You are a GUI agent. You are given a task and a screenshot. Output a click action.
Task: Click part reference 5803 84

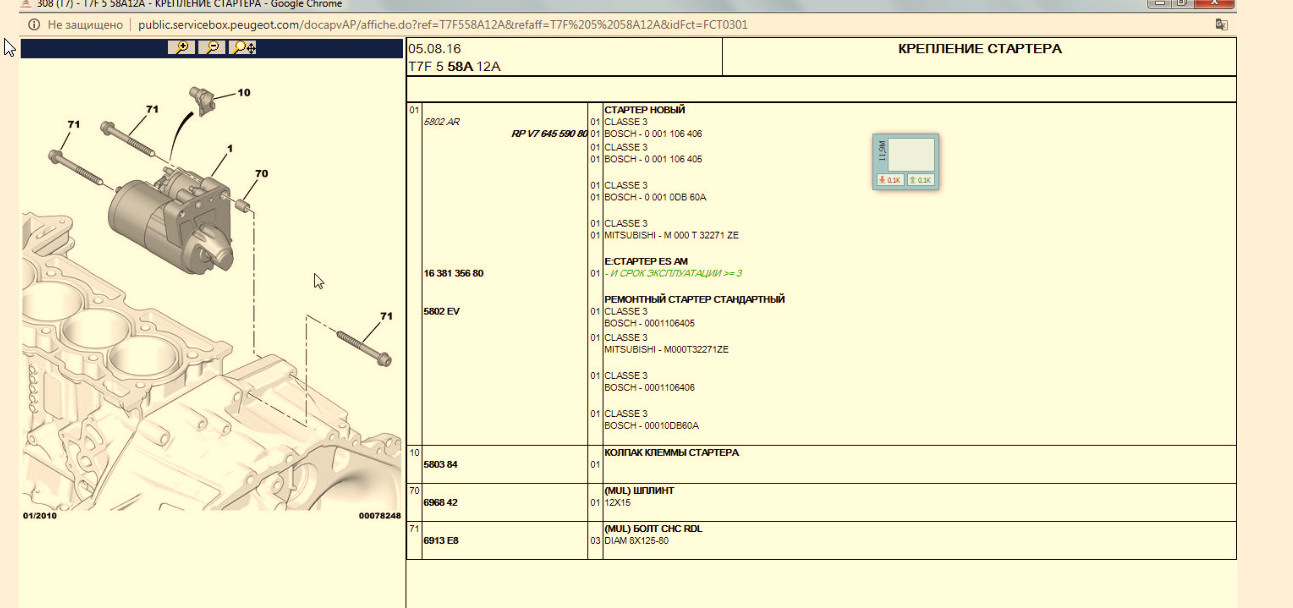pos(441,464)
